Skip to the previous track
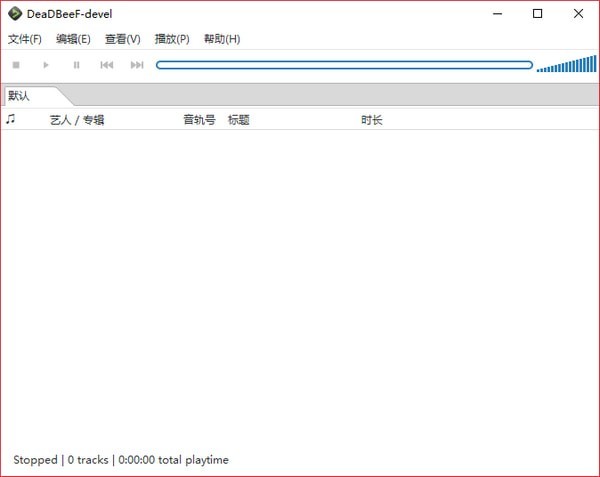Screen dimensions: 600x477 click(107, 65)
